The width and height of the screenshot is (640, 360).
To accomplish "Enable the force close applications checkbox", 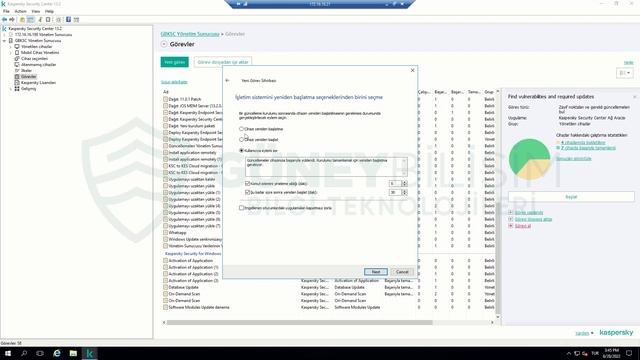I will click(242, 208).
